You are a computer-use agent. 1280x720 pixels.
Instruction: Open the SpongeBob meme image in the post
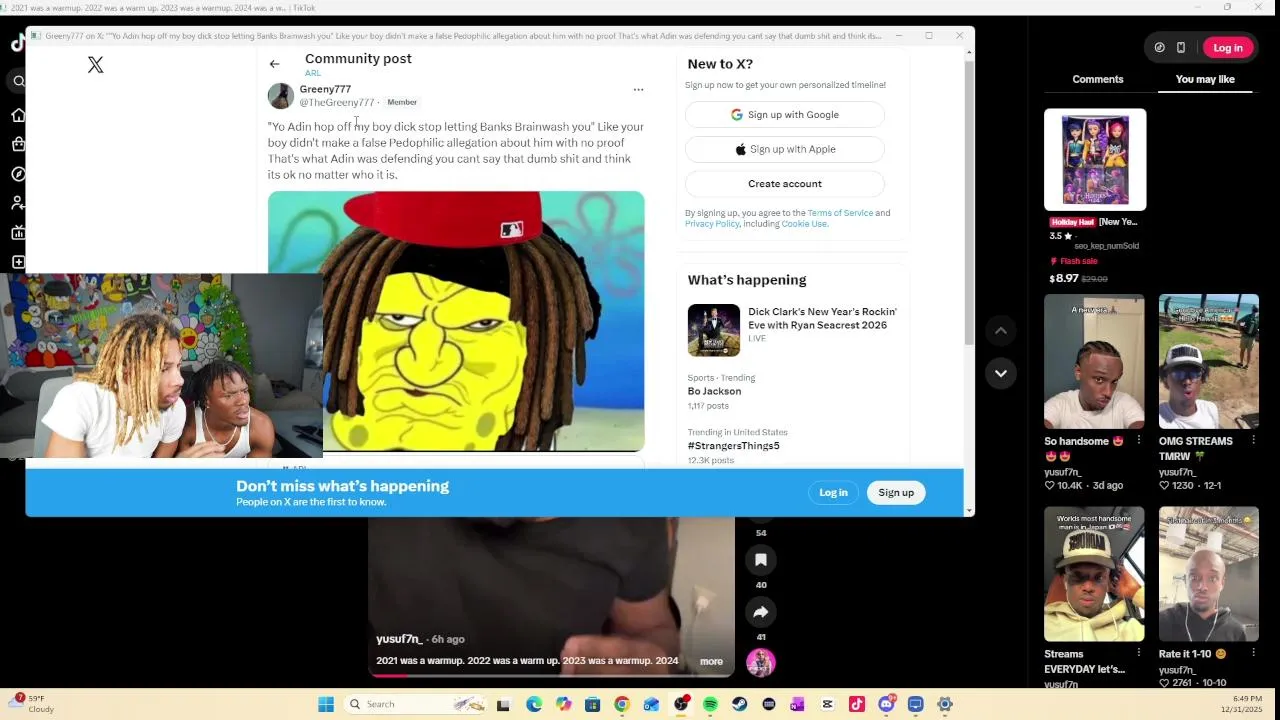click(456, 322)
